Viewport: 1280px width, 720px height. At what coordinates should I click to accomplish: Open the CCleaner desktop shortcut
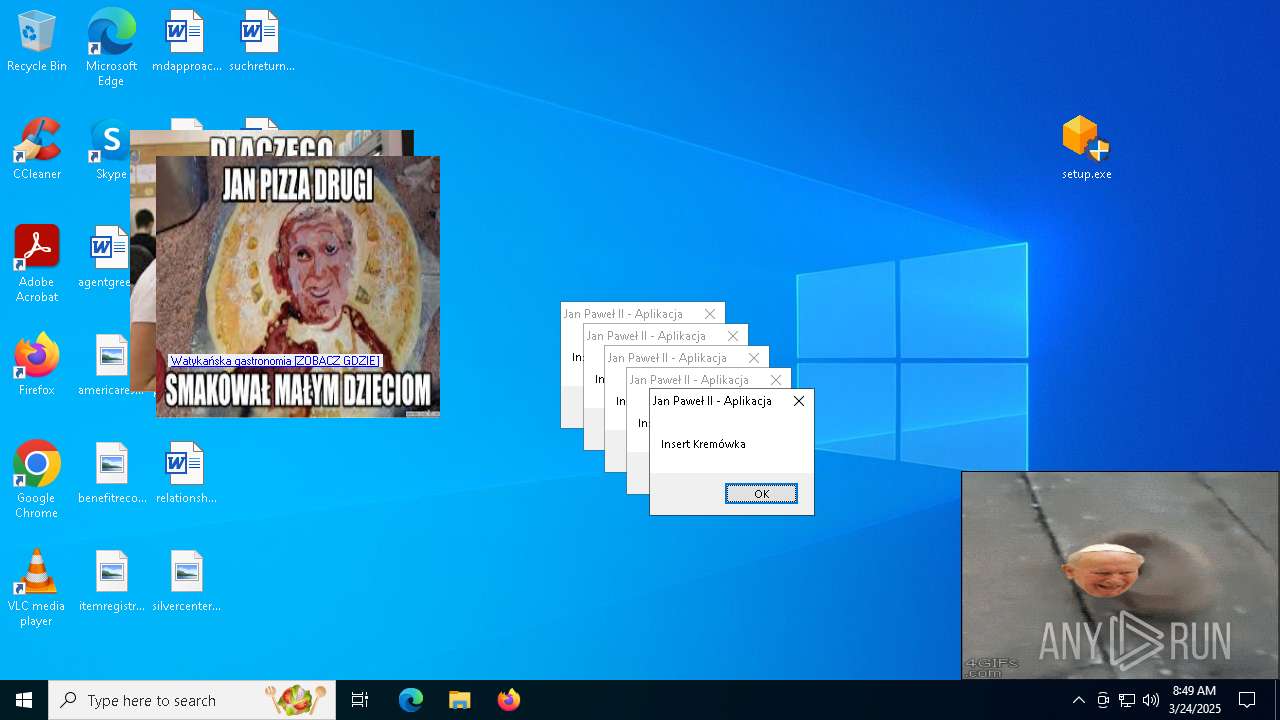coord(37,150)
